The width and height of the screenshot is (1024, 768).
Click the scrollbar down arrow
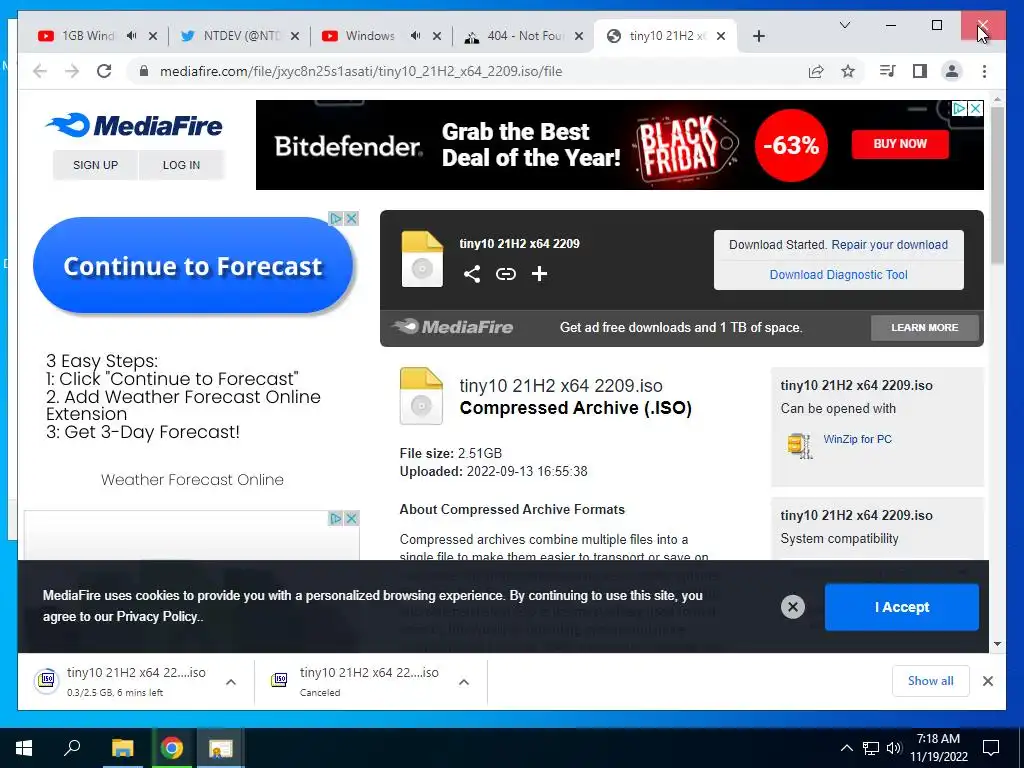click(997, 644)
